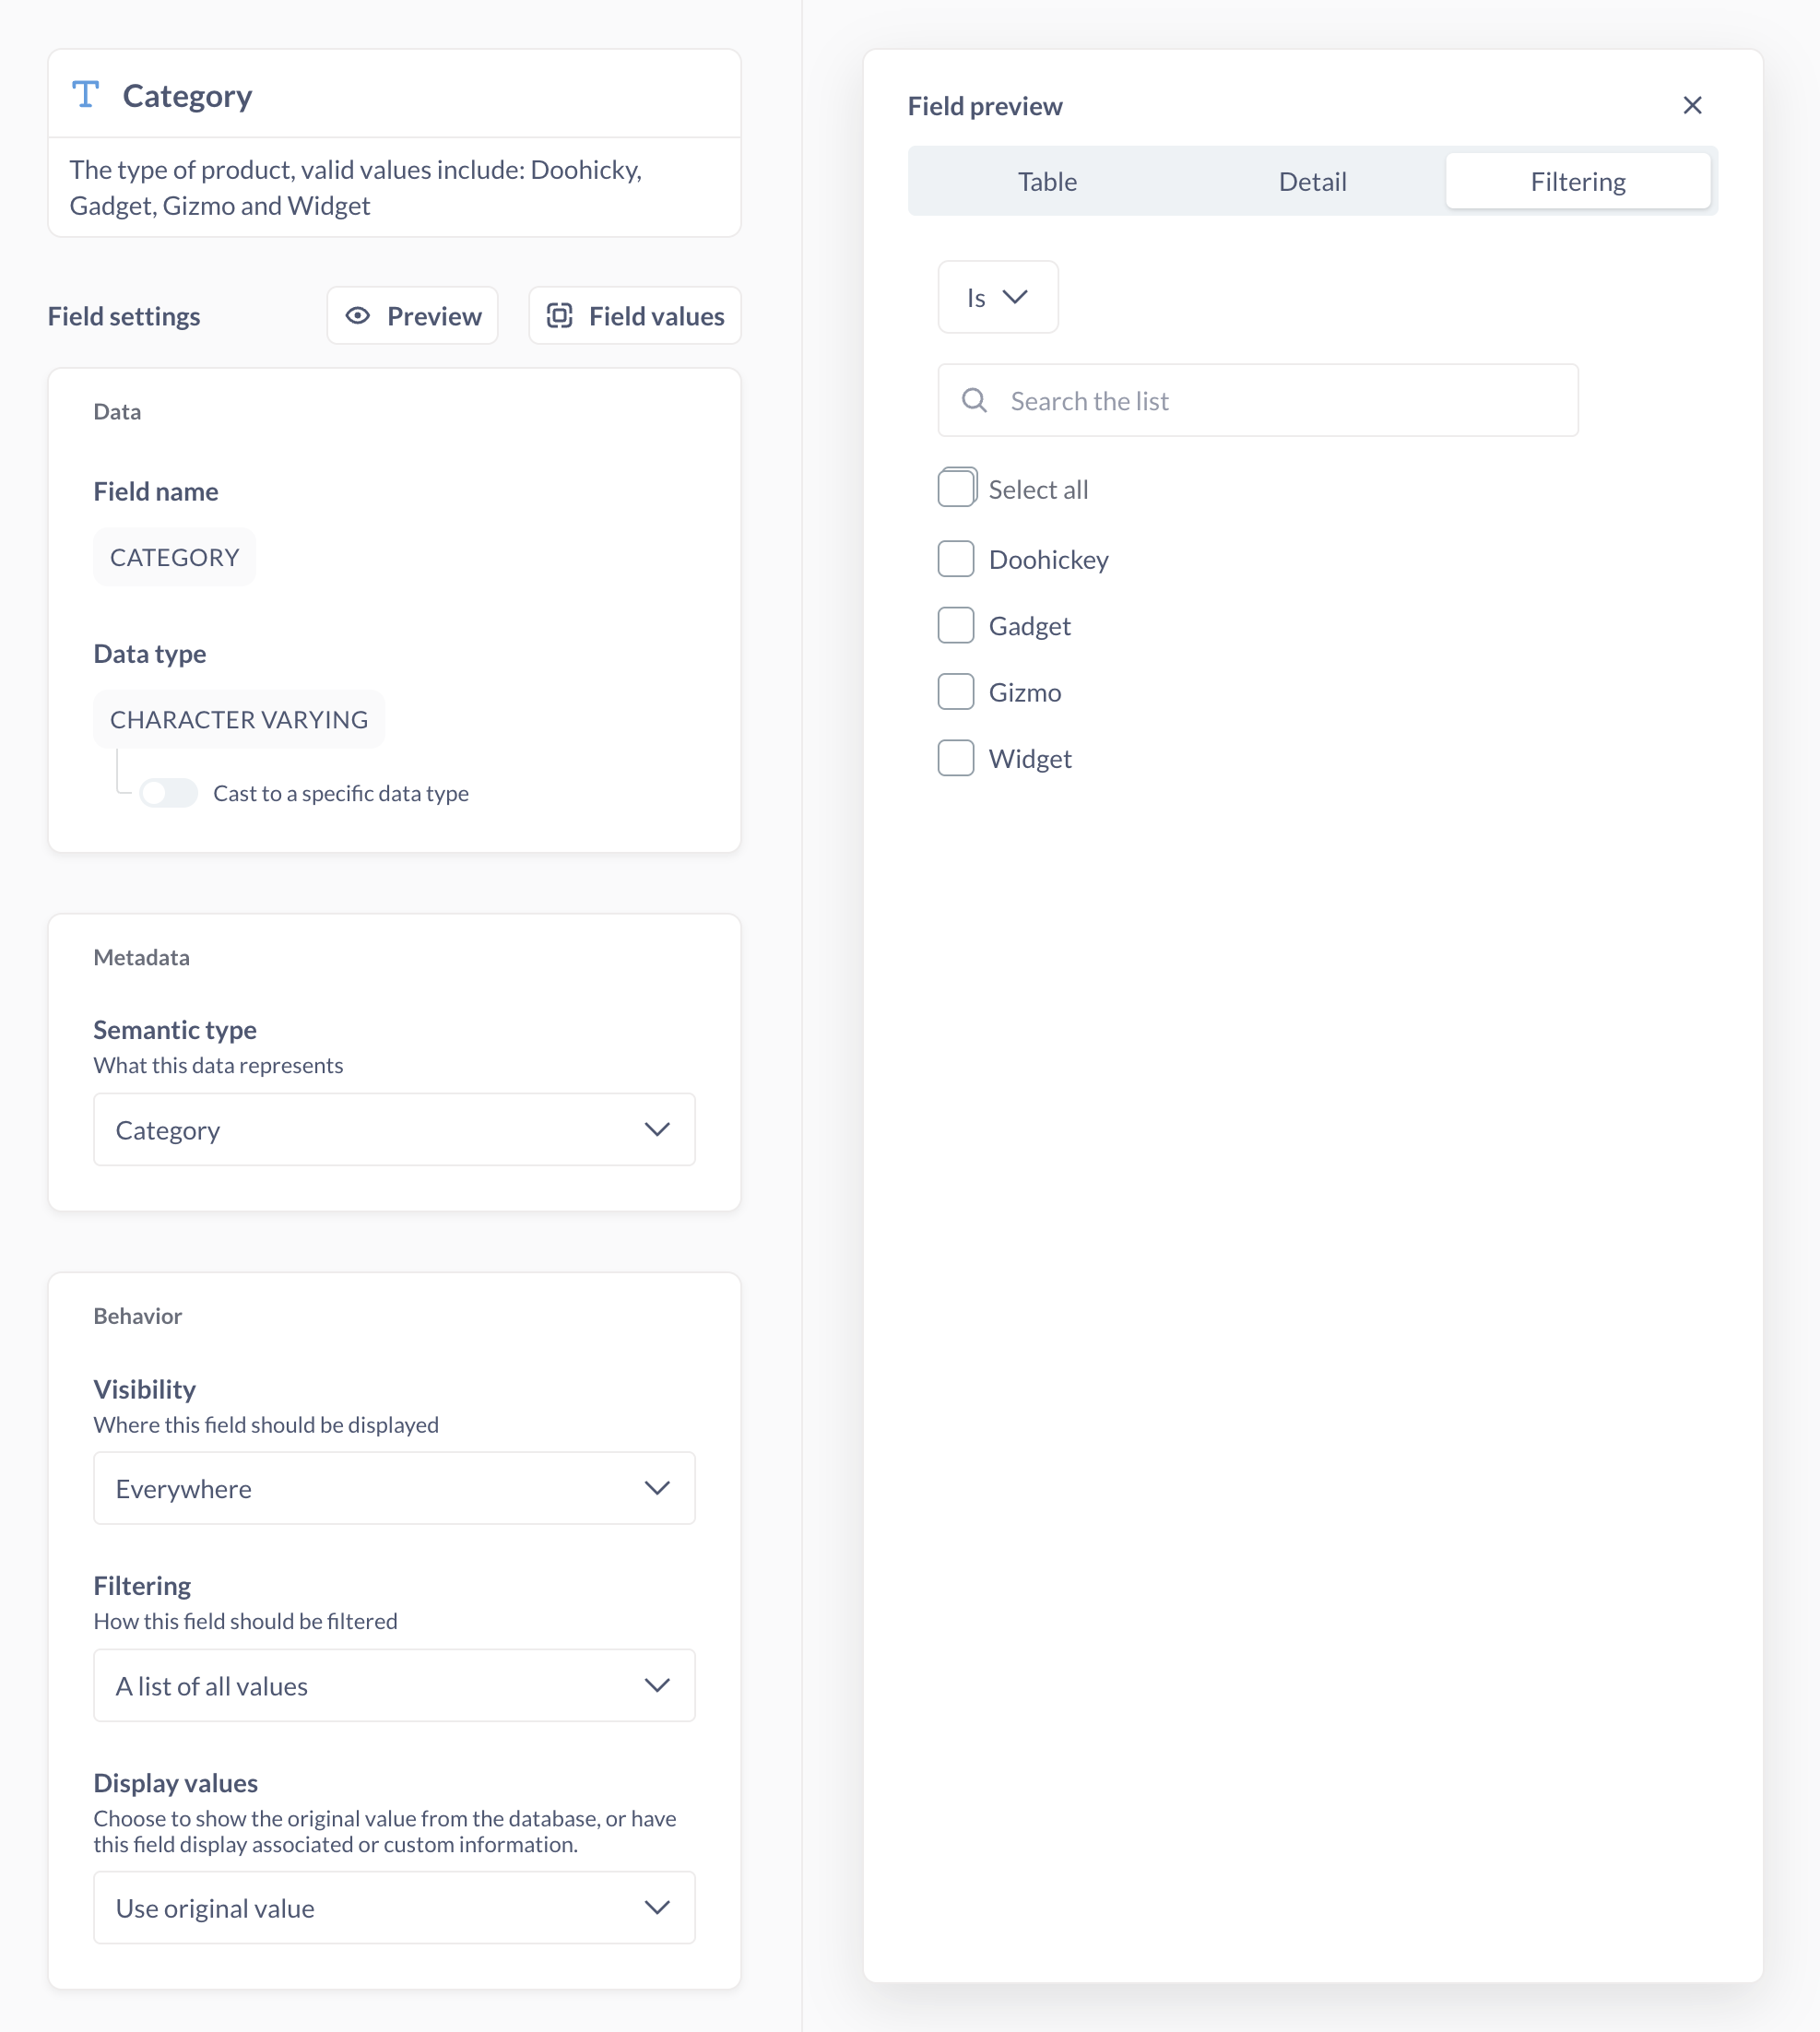Click the Search the list input field
The image size is (1820, 2032).
1258,400
